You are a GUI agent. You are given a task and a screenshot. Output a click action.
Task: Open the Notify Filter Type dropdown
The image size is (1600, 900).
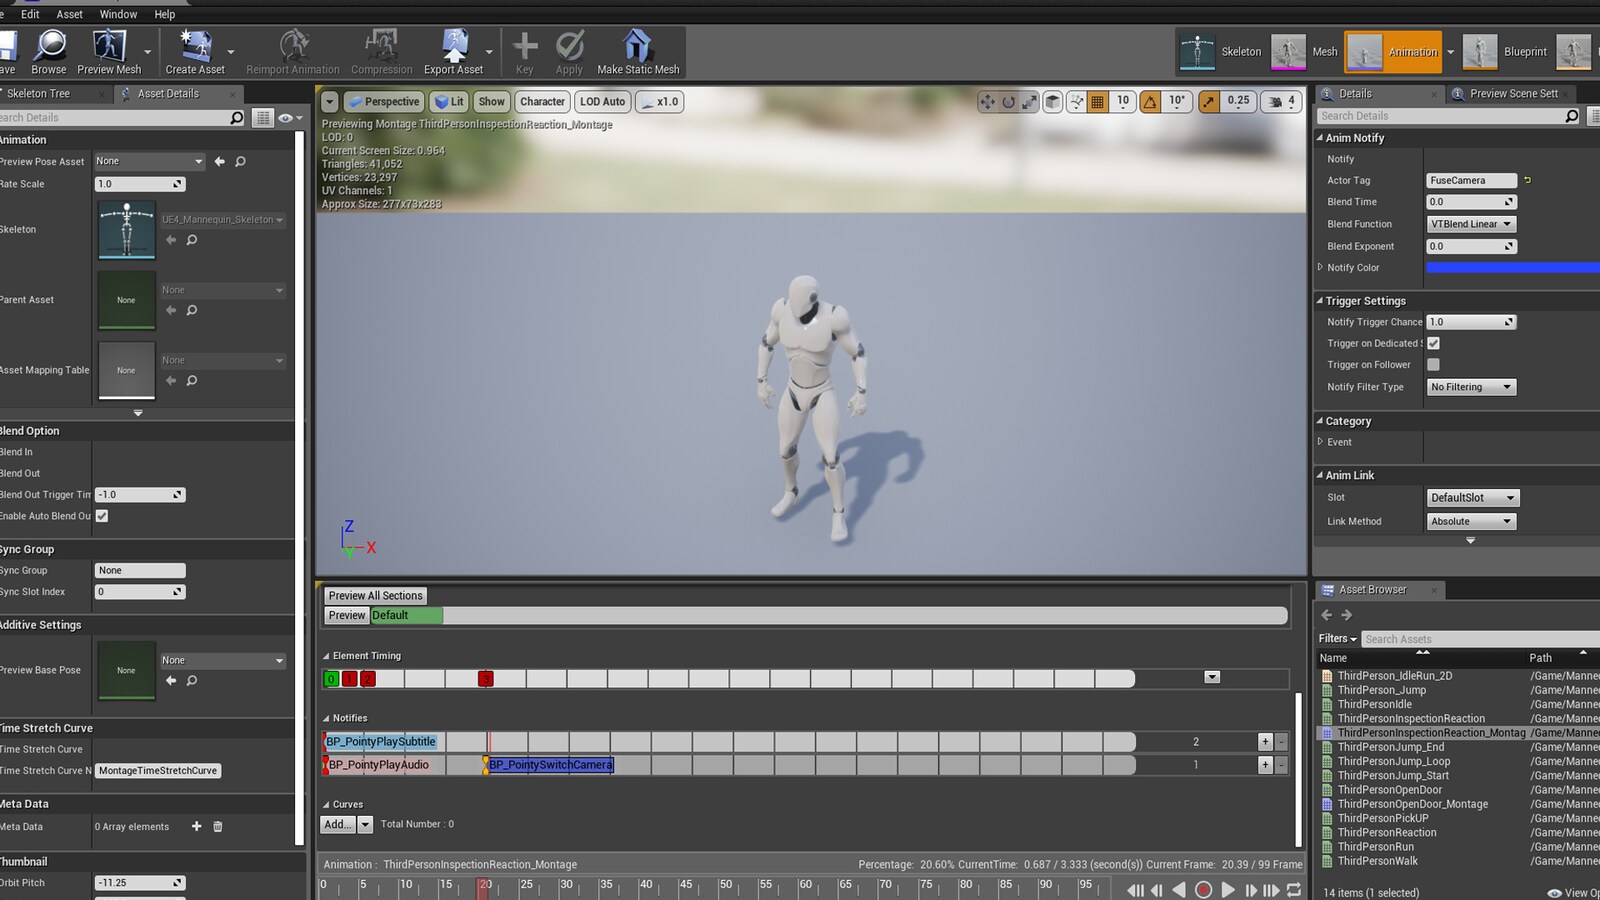coord(1471,387)
